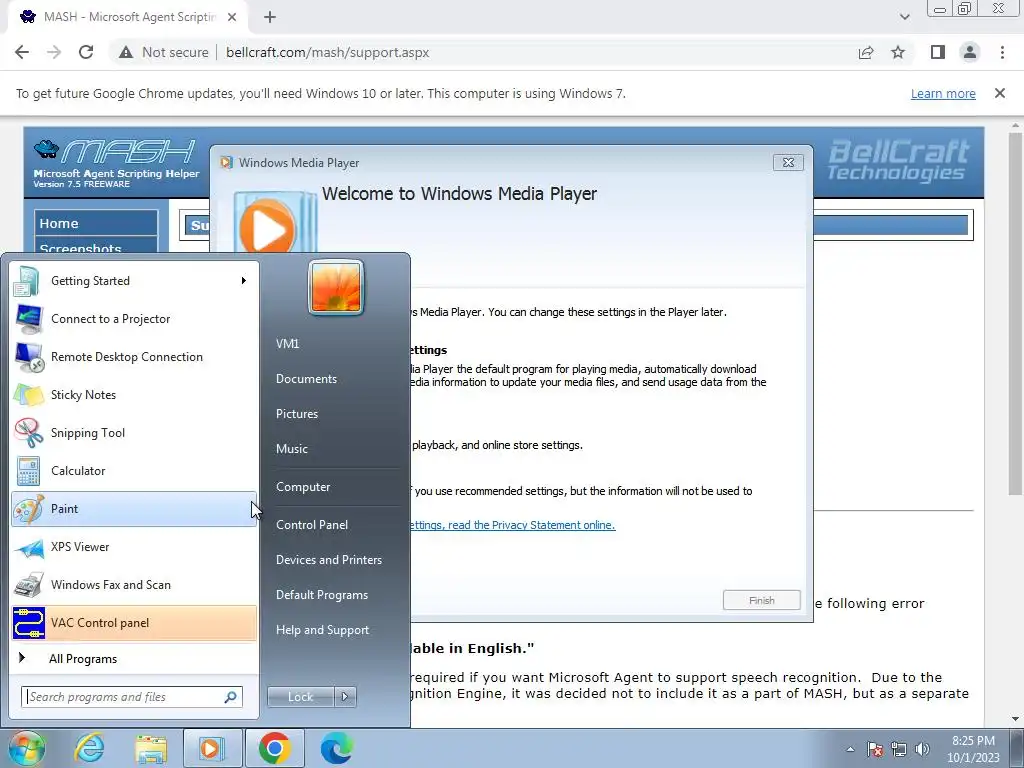This screenshot has height=768, width=1024.
Task: Switch to Chrome on the taskbar
Action: pyautogui.click(x=274, y=748)
